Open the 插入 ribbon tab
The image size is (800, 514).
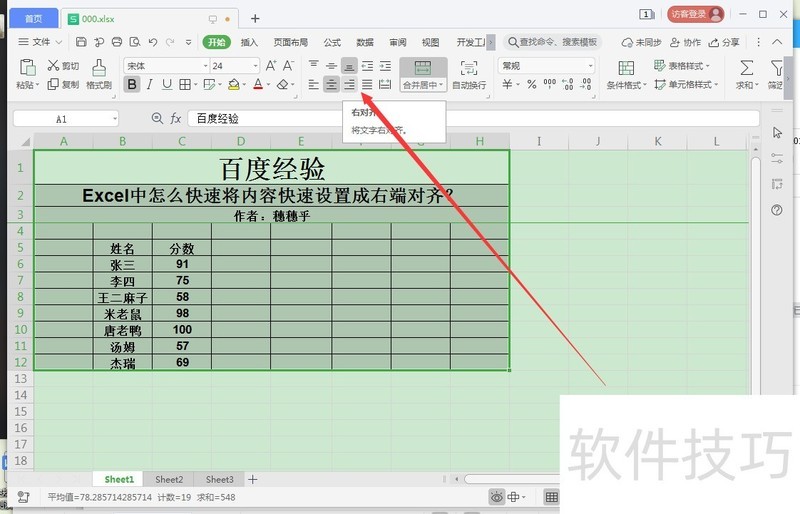click(x=249, y=42)
